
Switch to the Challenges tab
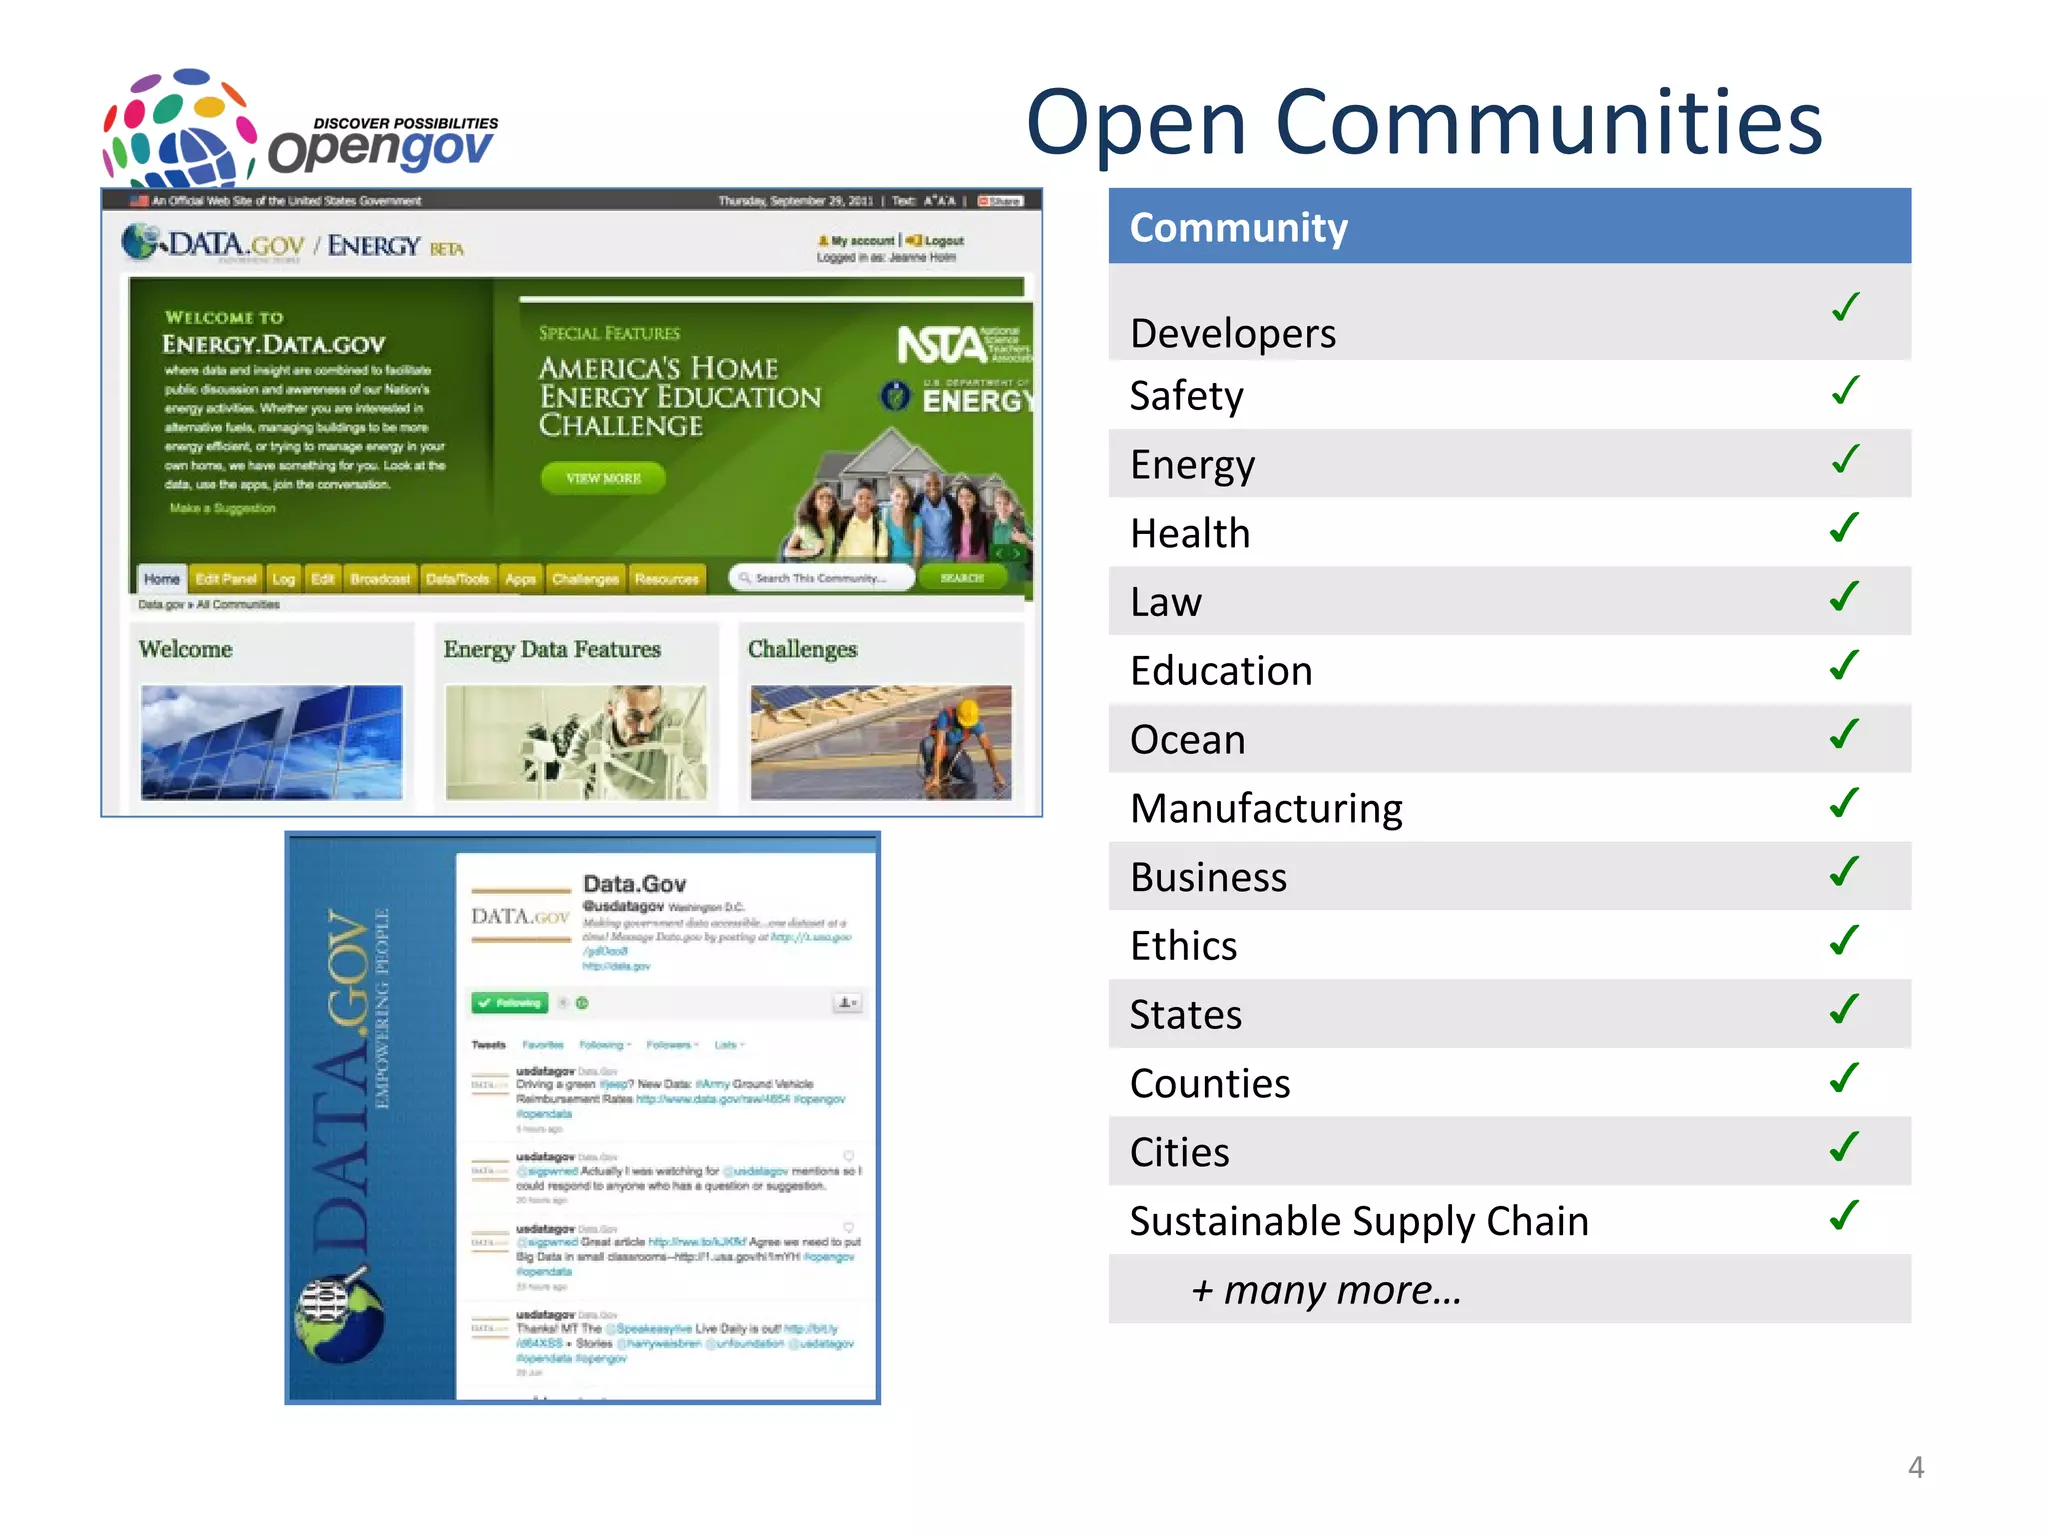click(585, 579)
